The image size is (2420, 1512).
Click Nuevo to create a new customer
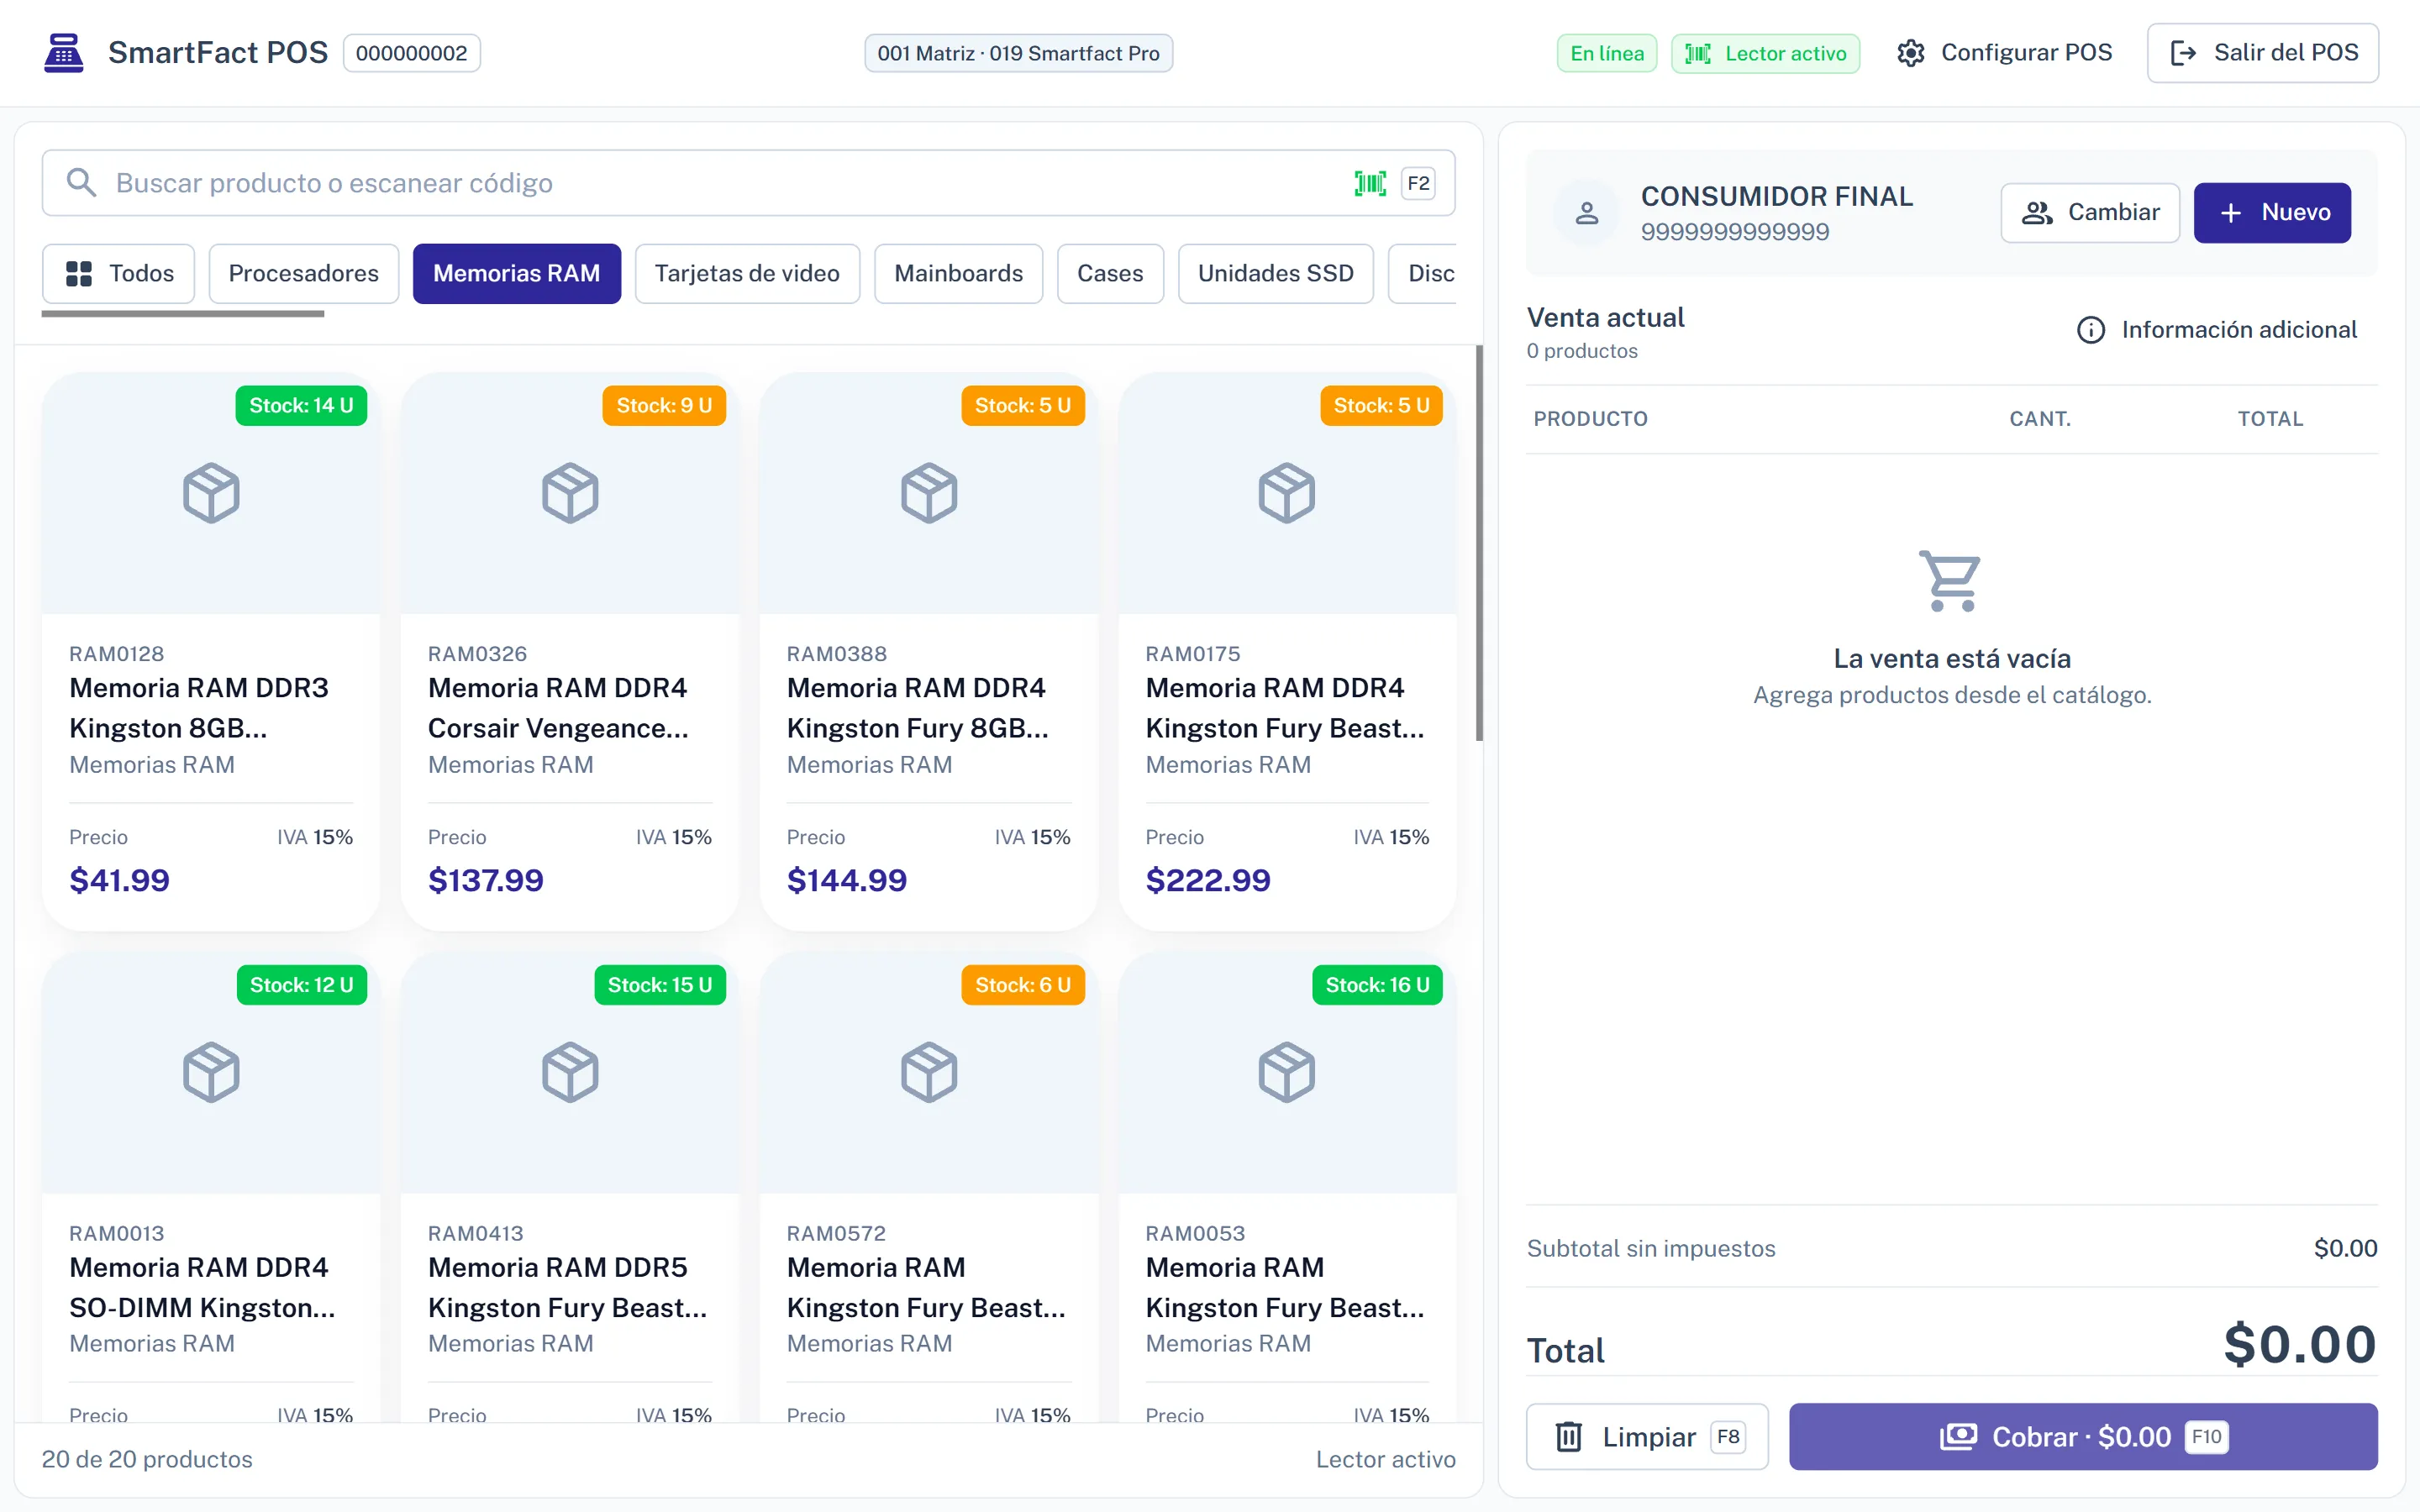pyautogui.click(x=2272, y=213)
